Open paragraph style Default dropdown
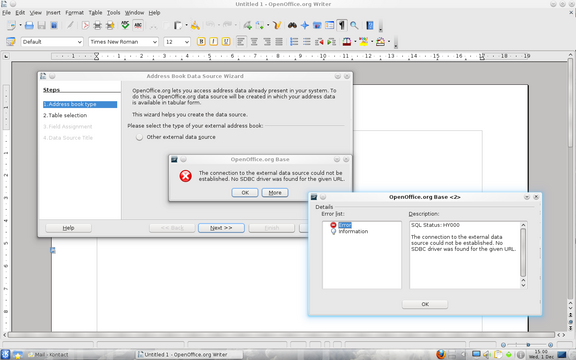The width and height of the screenshot is (576, 360). (80, 42)
